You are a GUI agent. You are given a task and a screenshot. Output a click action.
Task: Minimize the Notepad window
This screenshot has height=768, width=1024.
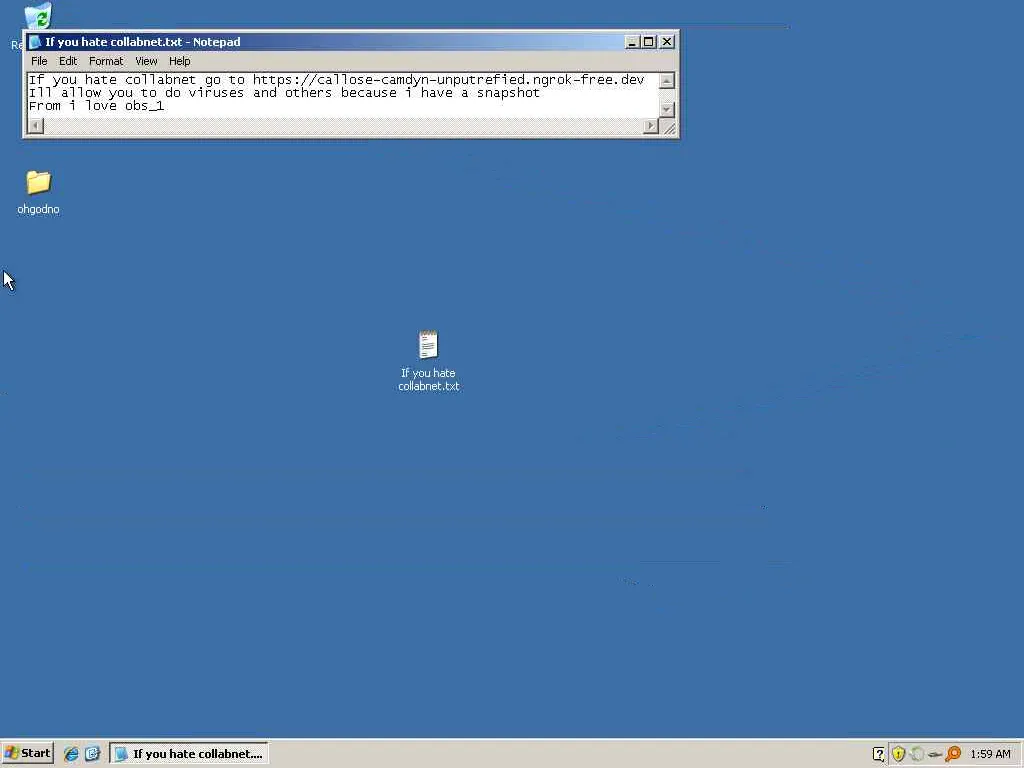[x=632, y=42]
